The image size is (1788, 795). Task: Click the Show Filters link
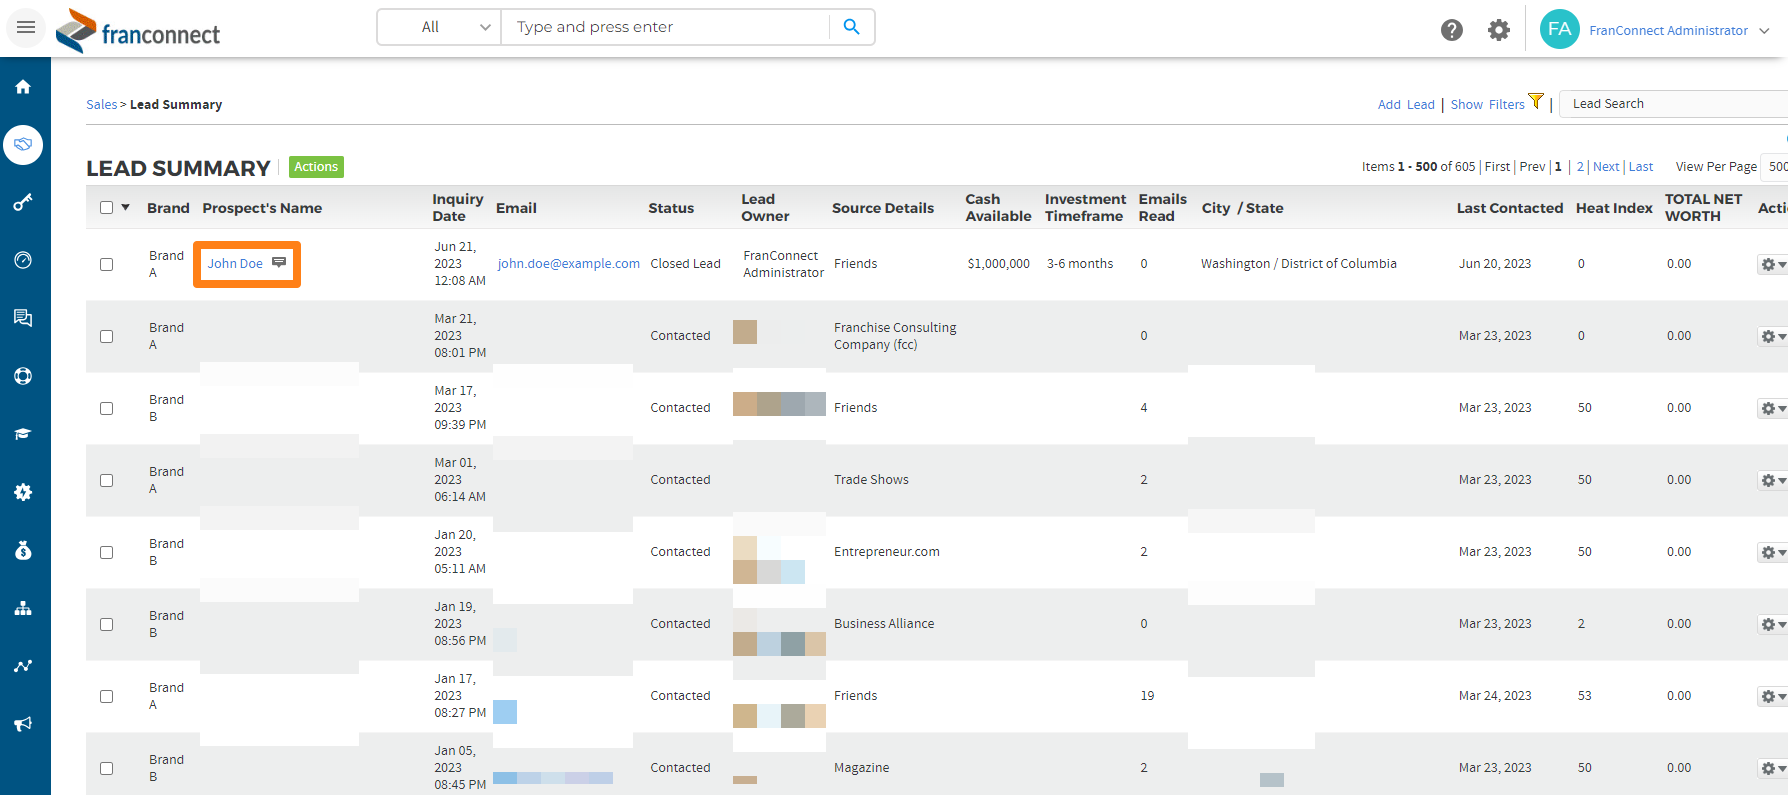point(1487,104)
